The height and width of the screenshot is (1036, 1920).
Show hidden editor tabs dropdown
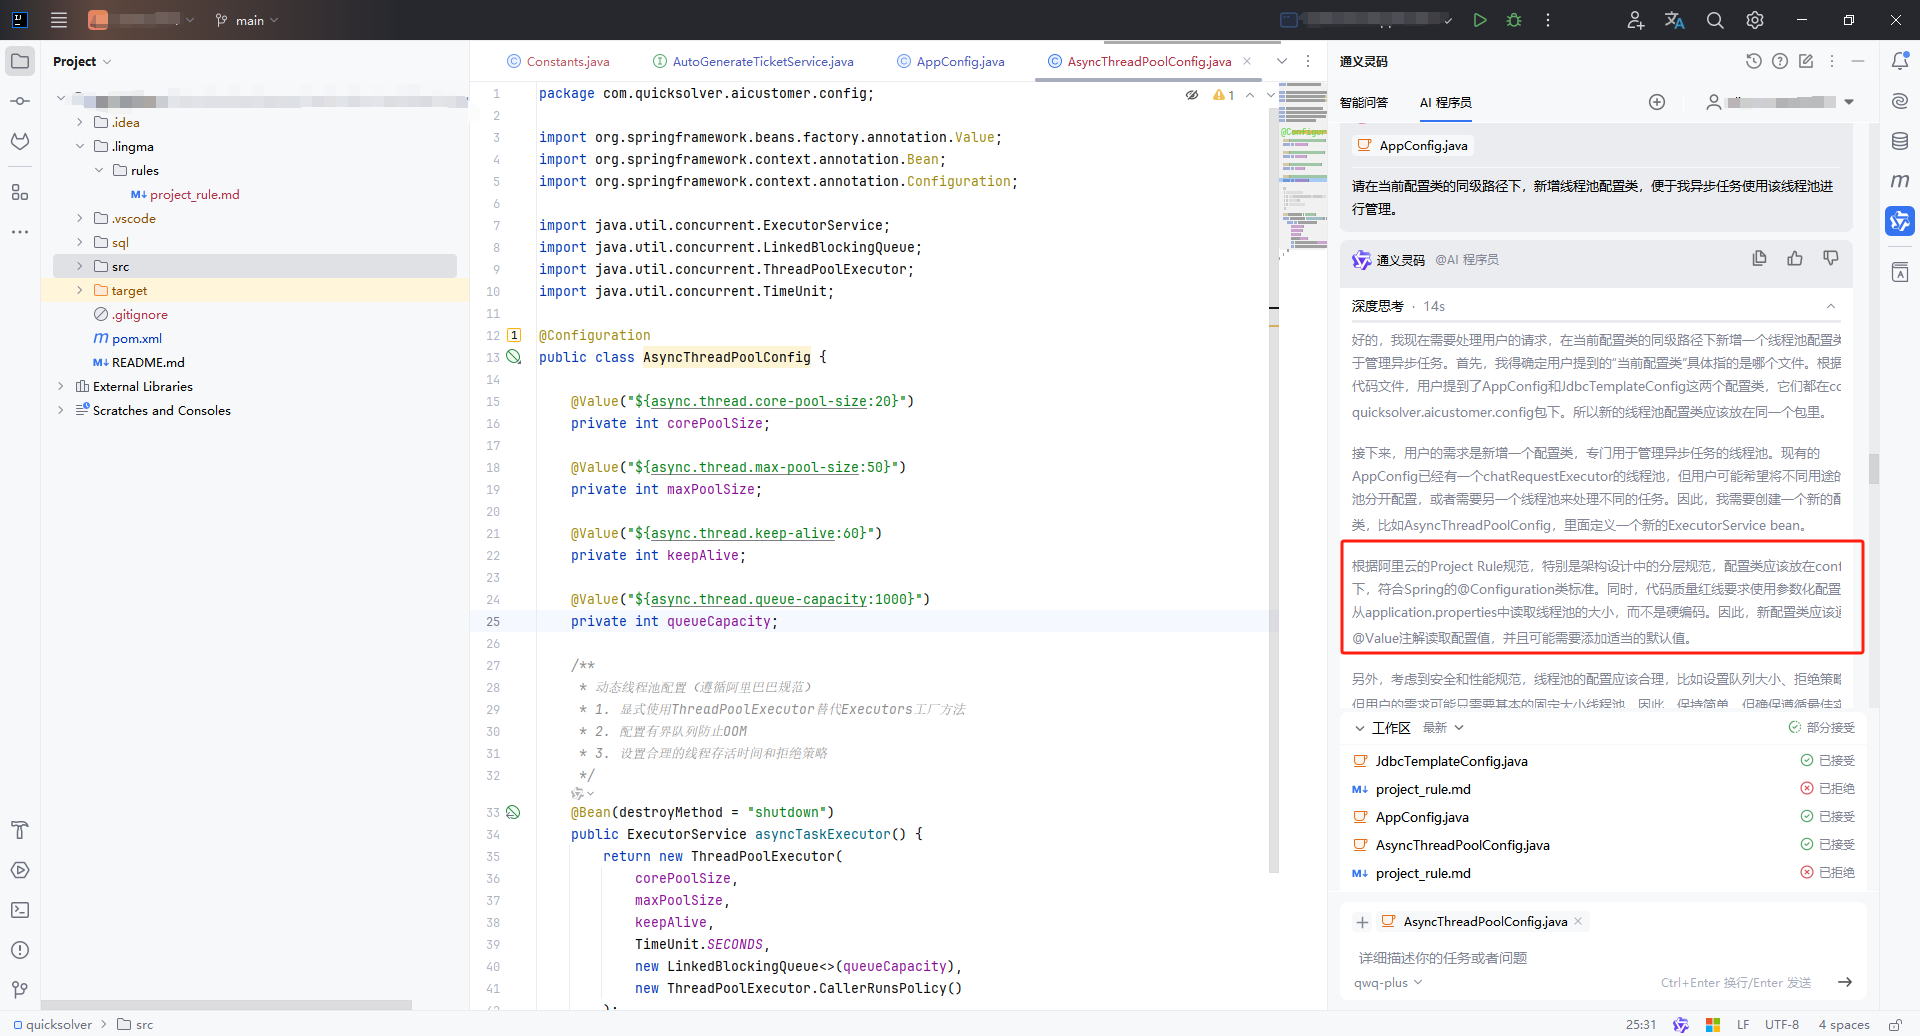click(x=1282, y=61)
